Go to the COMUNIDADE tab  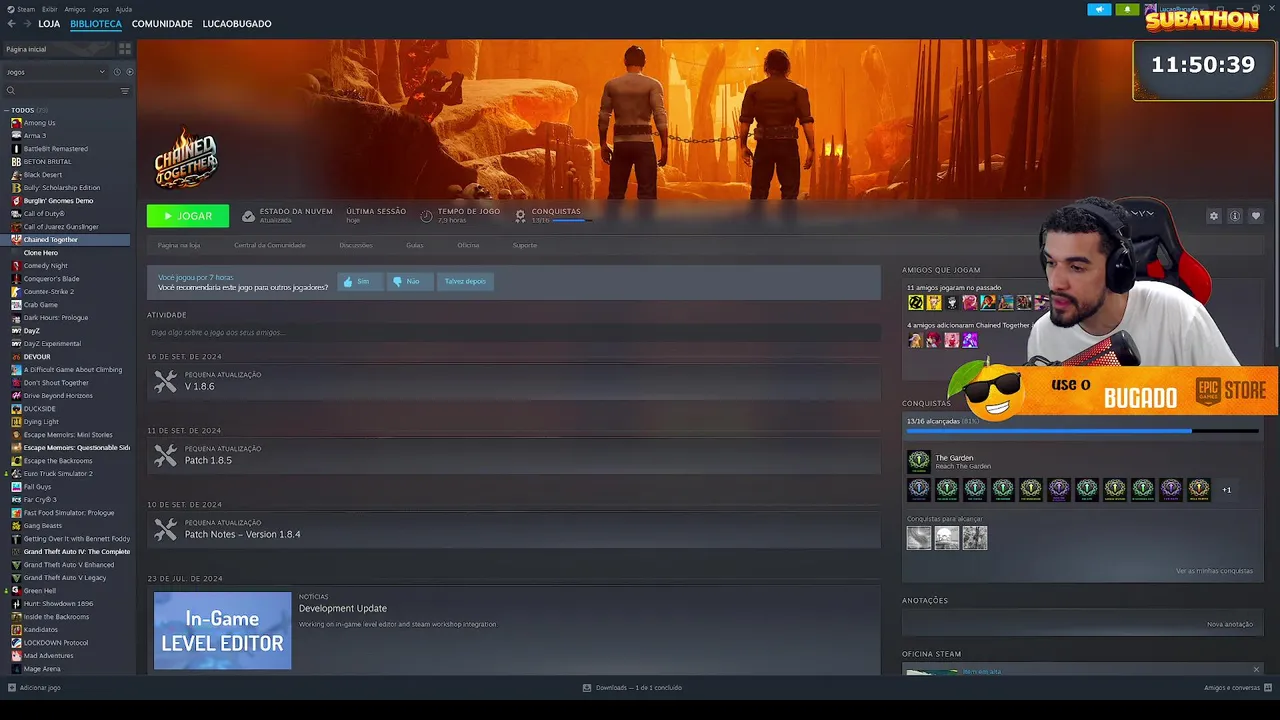162,23
